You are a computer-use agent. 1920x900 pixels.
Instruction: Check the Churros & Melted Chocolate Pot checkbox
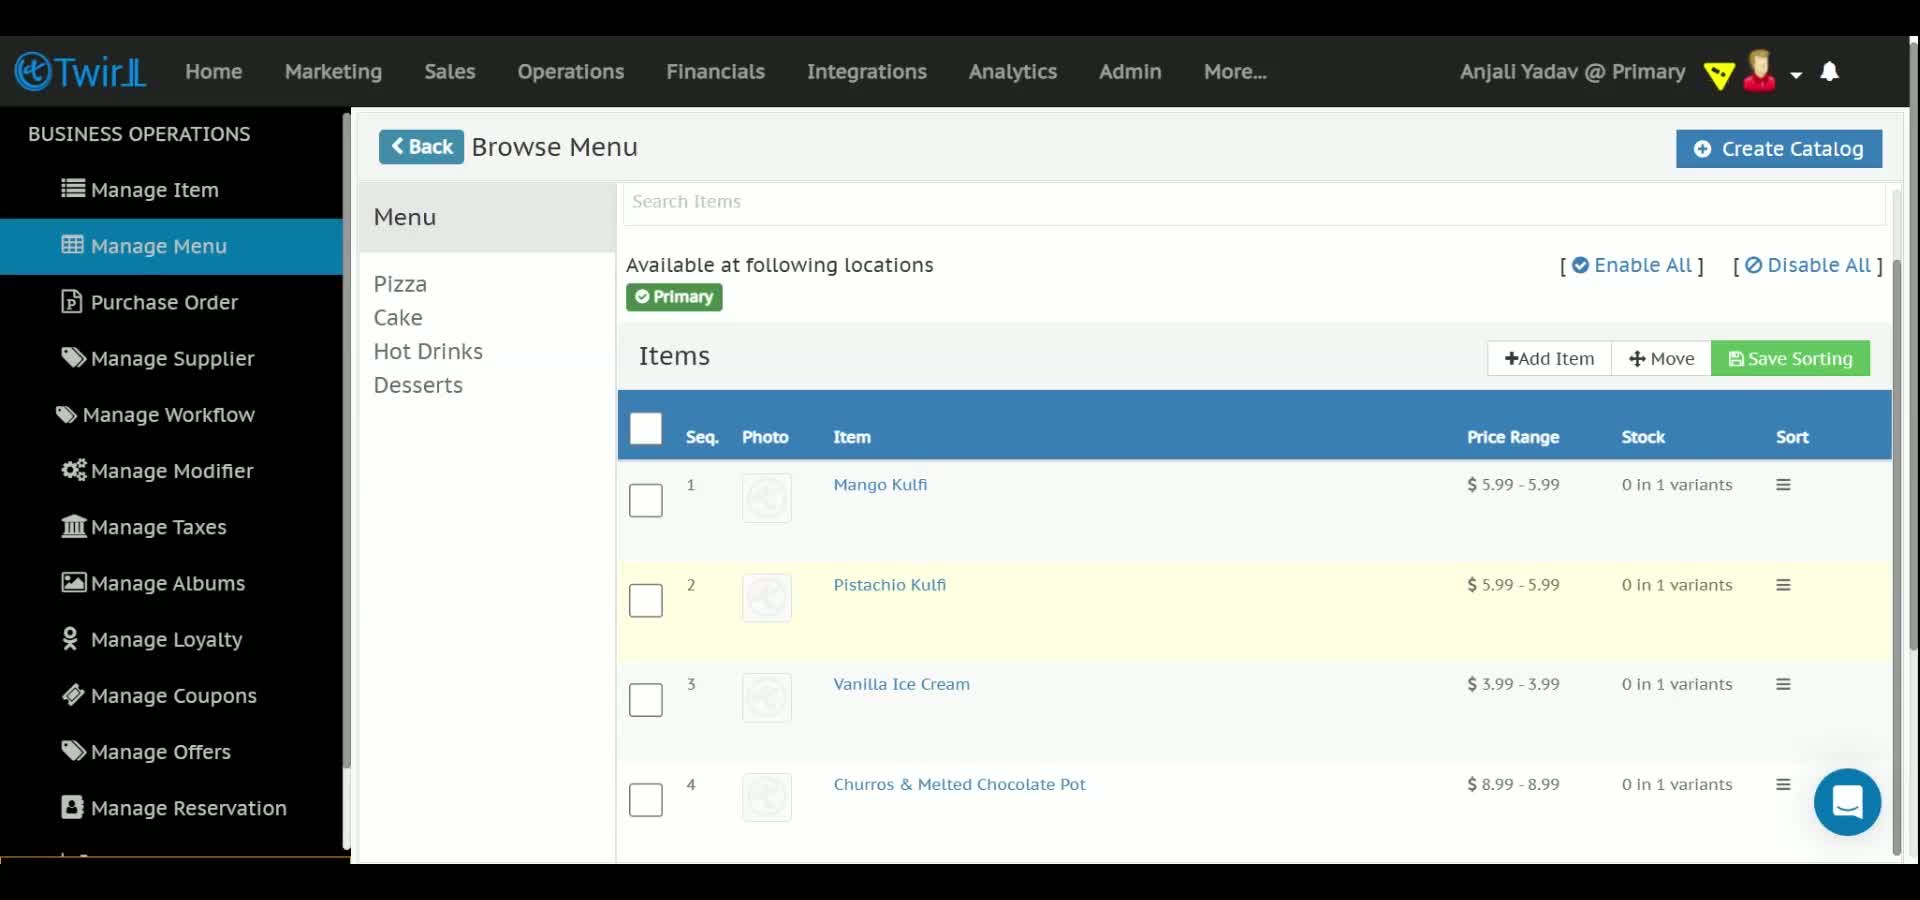pyautogui.click(x=646, y=800)
